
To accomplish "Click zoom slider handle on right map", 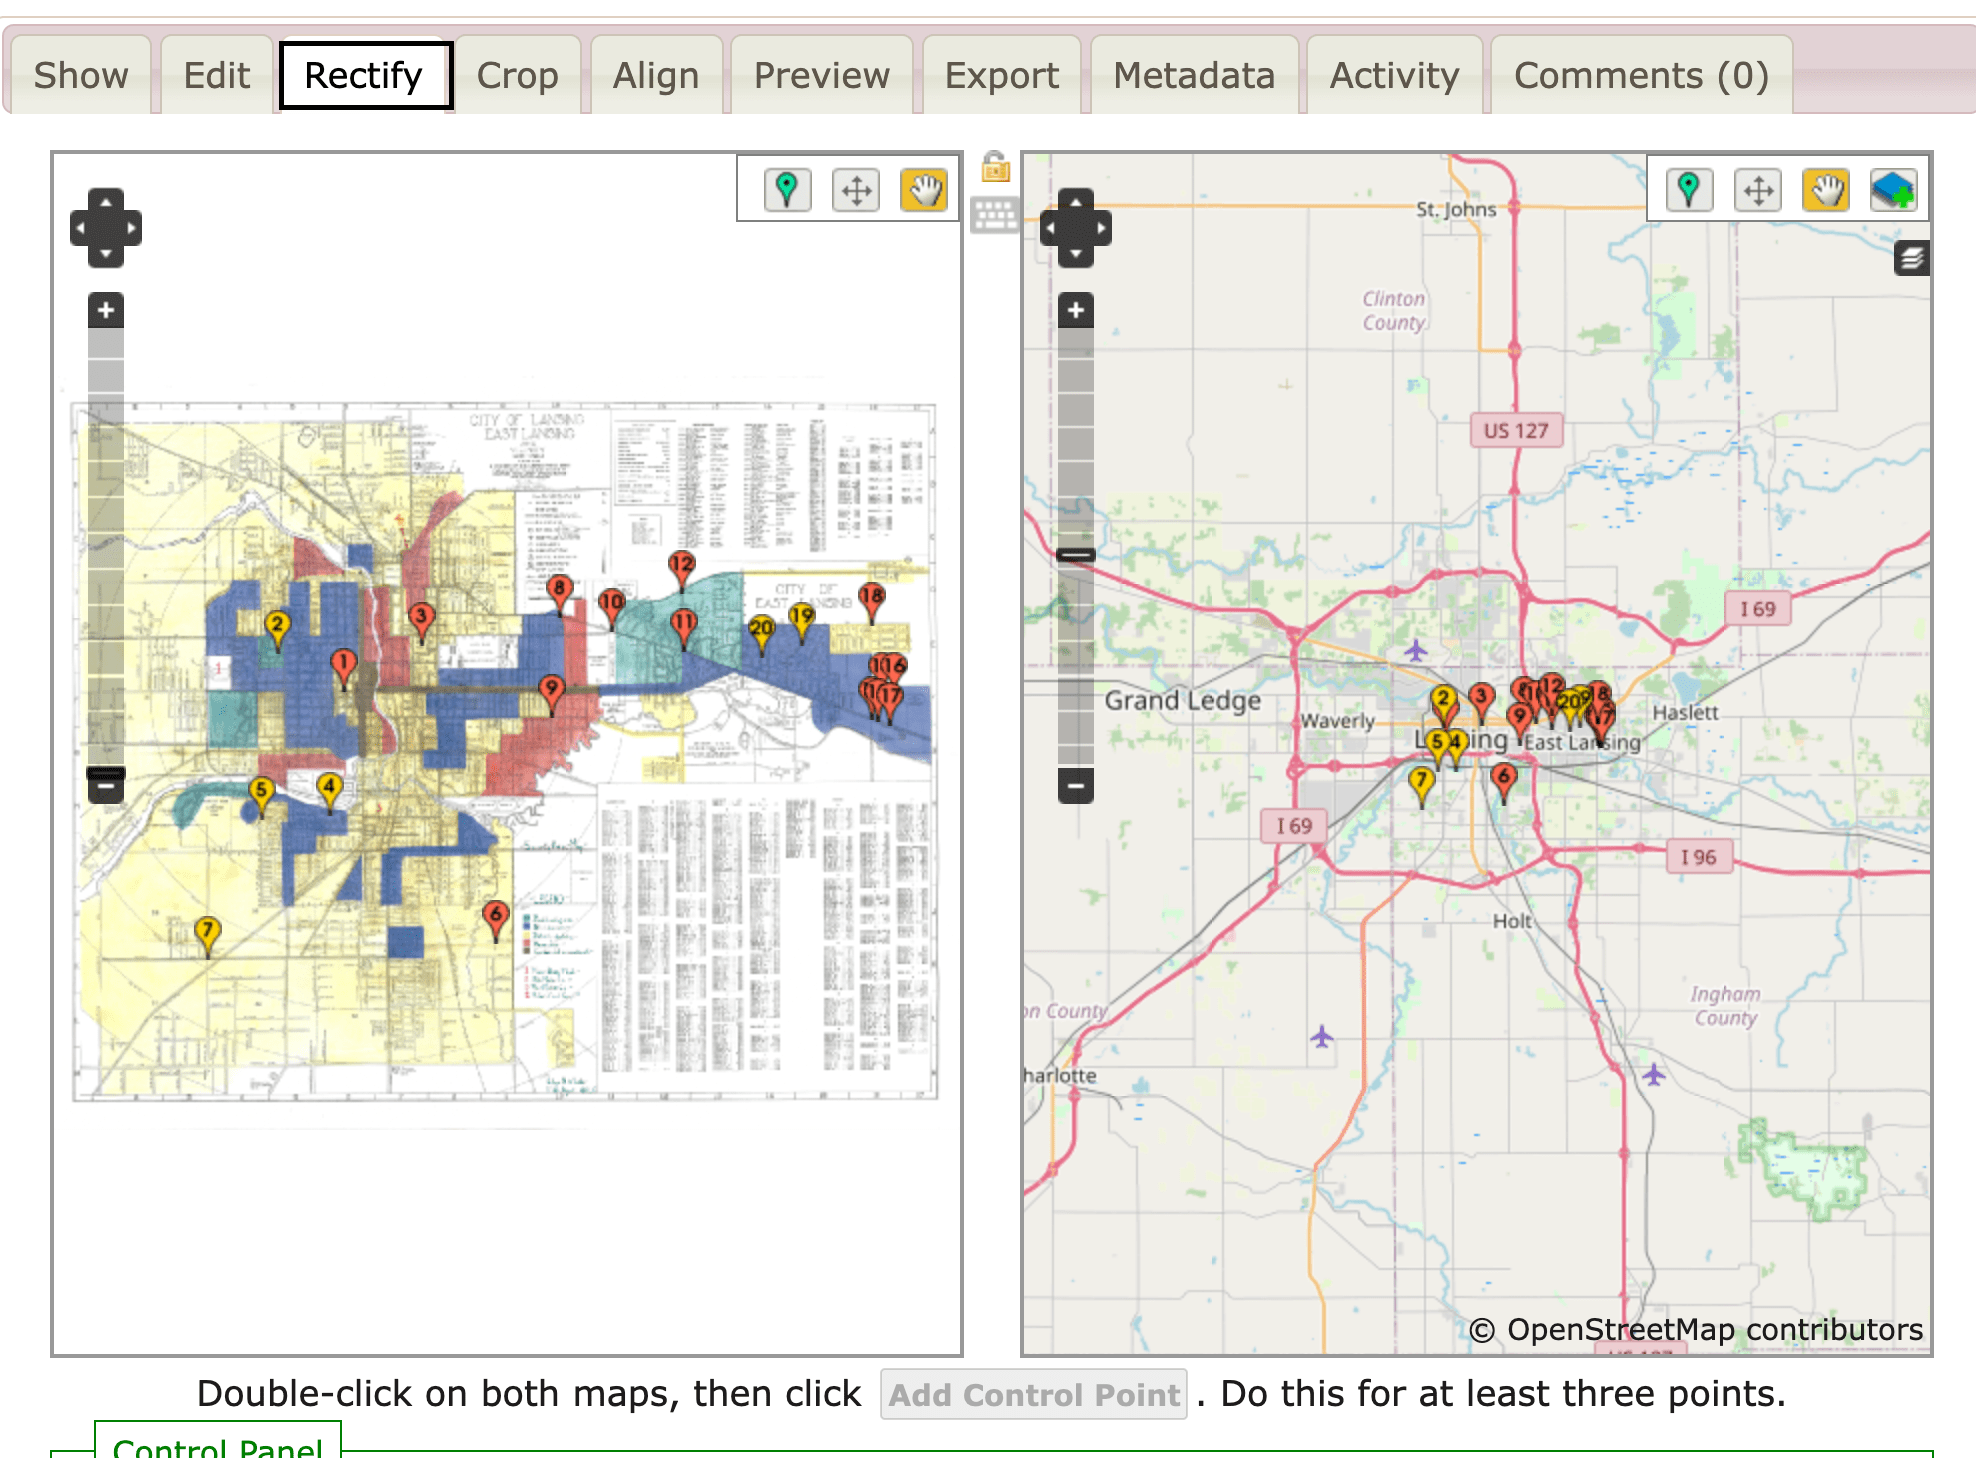I will tap(1076, 554).
